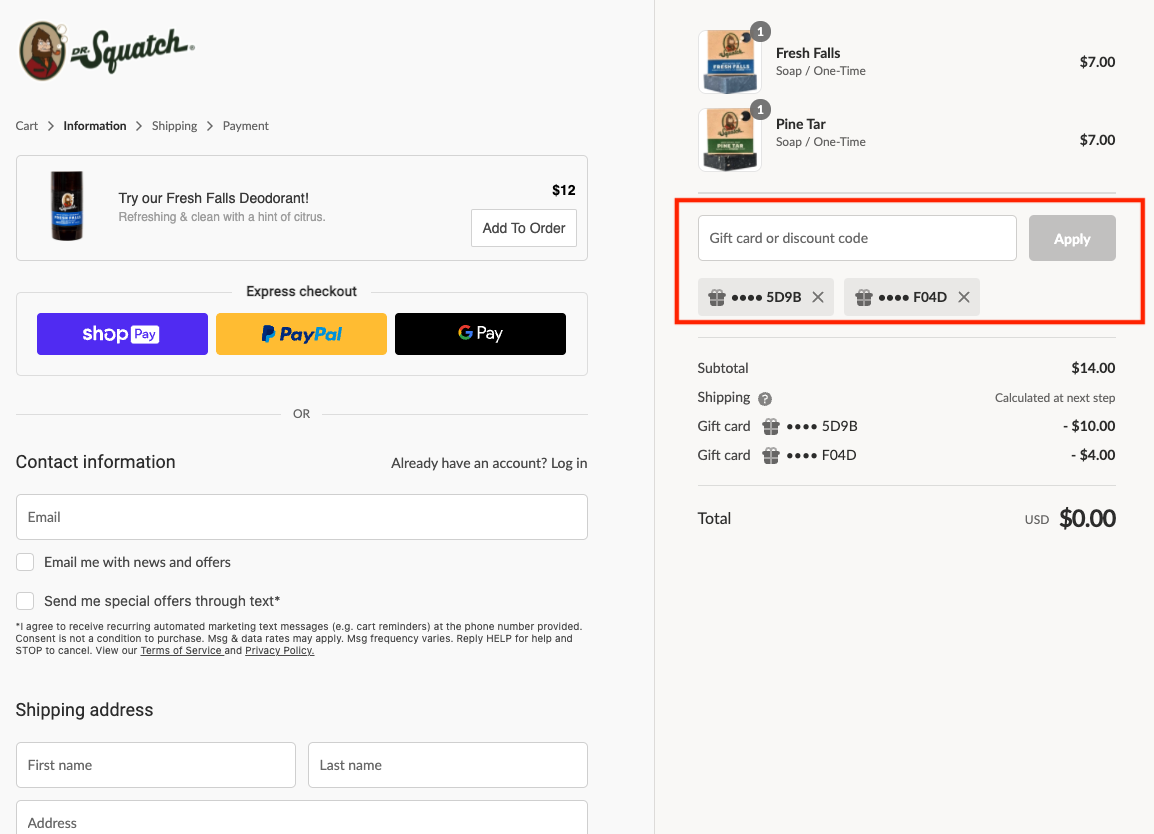This screenshot has width=1154, height=834.
Task: Go back to Cart breadcrumb
Action: (x=26, y=126)
